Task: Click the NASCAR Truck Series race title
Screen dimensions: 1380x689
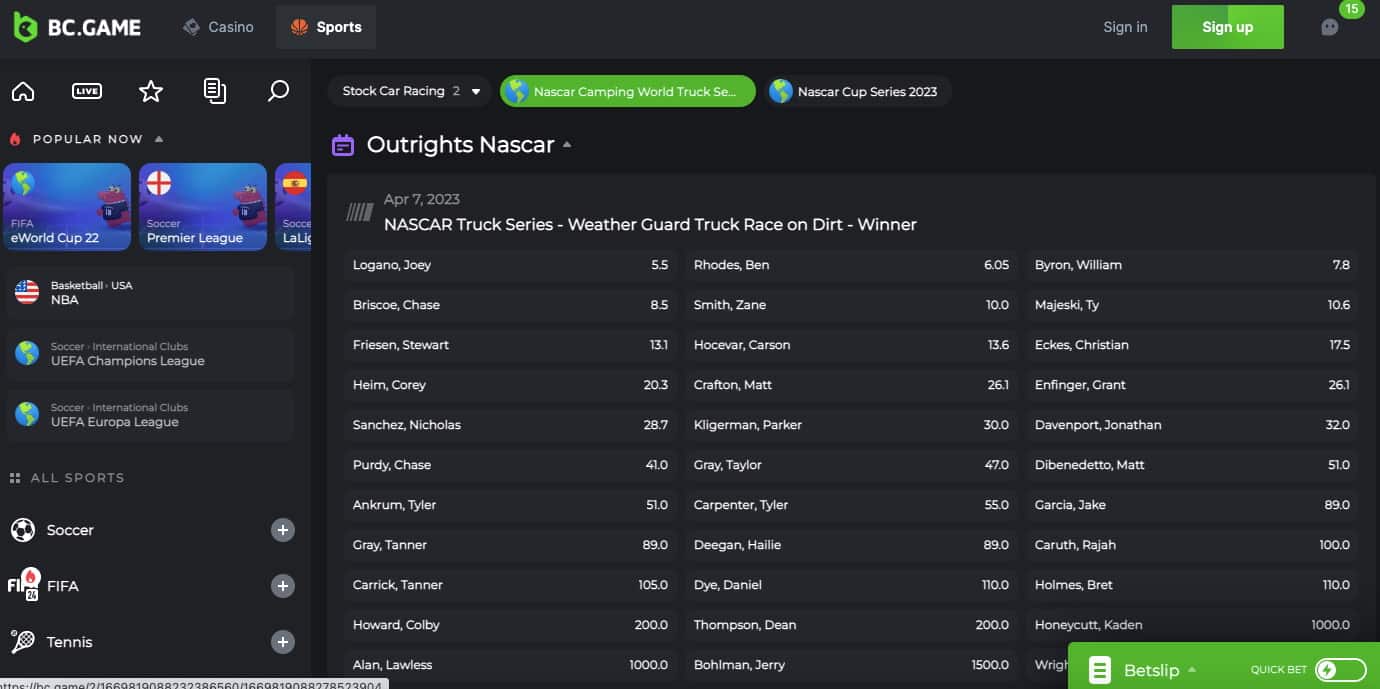Action: [x=650, y=225]
